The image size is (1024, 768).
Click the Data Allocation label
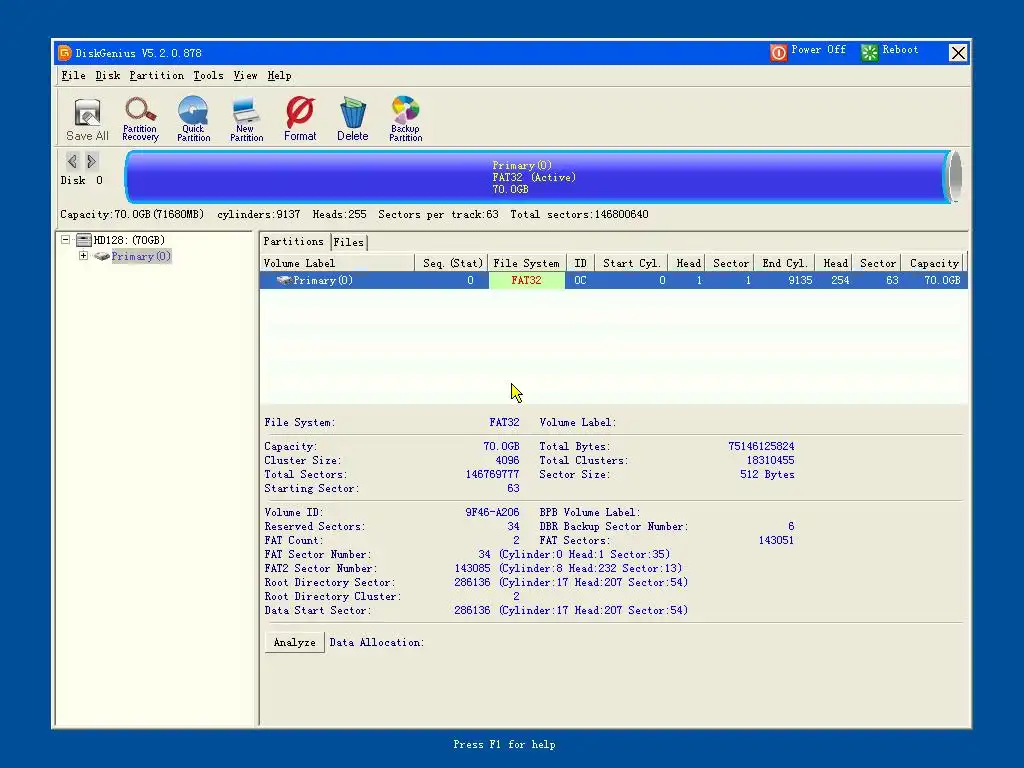tap(377, 643)
